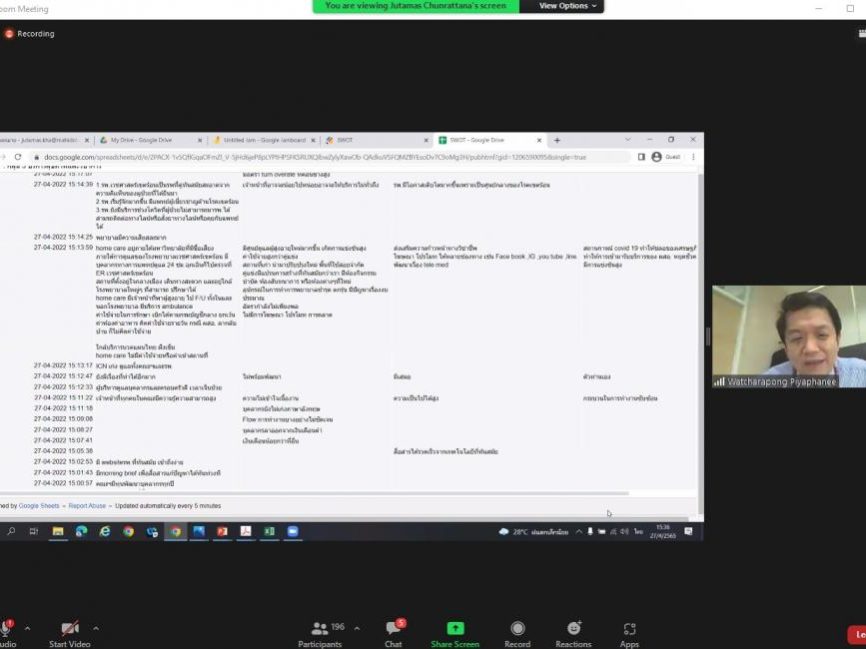
Task: Open the Participants panel icon
Action: [320, 628]
